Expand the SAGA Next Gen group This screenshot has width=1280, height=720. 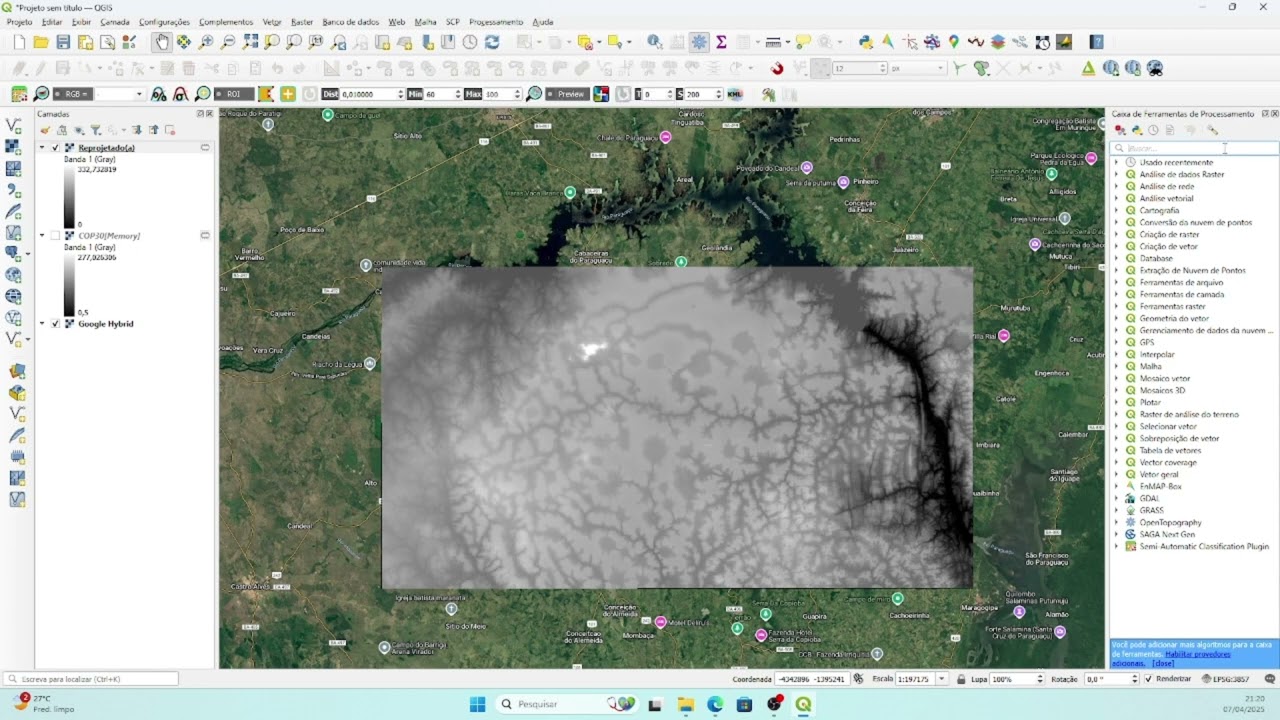(1117, 534)
